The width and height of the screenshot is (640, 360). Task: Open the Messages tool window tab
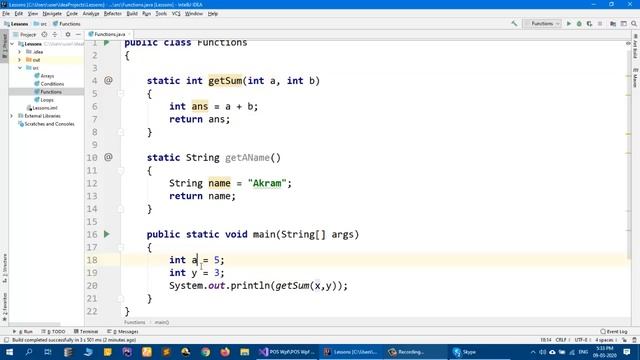[123, 331]
